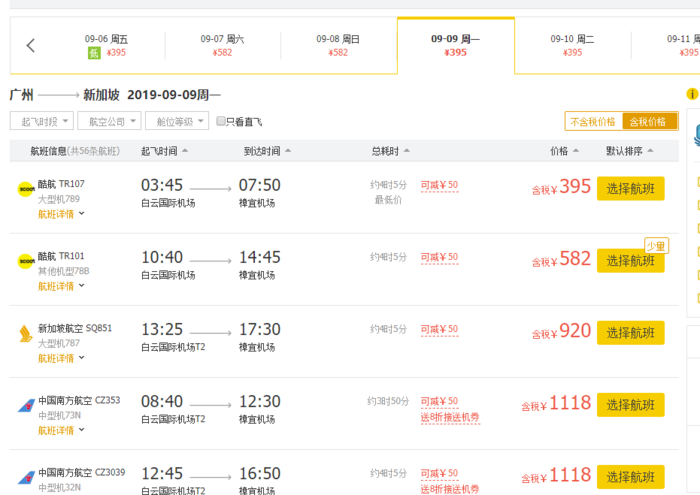Sort by arrival time arrow icon
The width and height of the screenshot is (700, 495).
(x=285, y=151)
